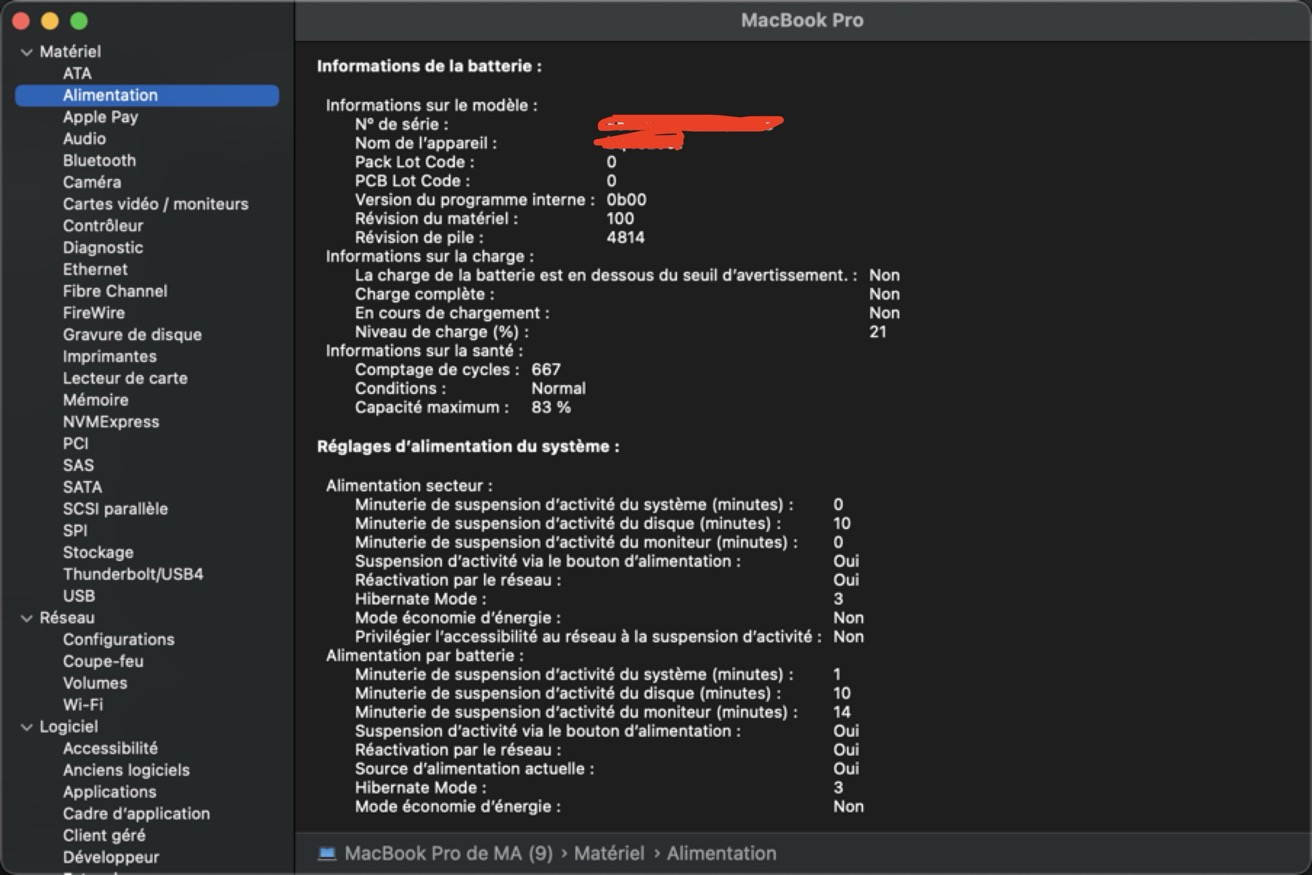Click the laptop icon in path bar
Viewport: 1312px width, 875px height.
coord(327,853)
